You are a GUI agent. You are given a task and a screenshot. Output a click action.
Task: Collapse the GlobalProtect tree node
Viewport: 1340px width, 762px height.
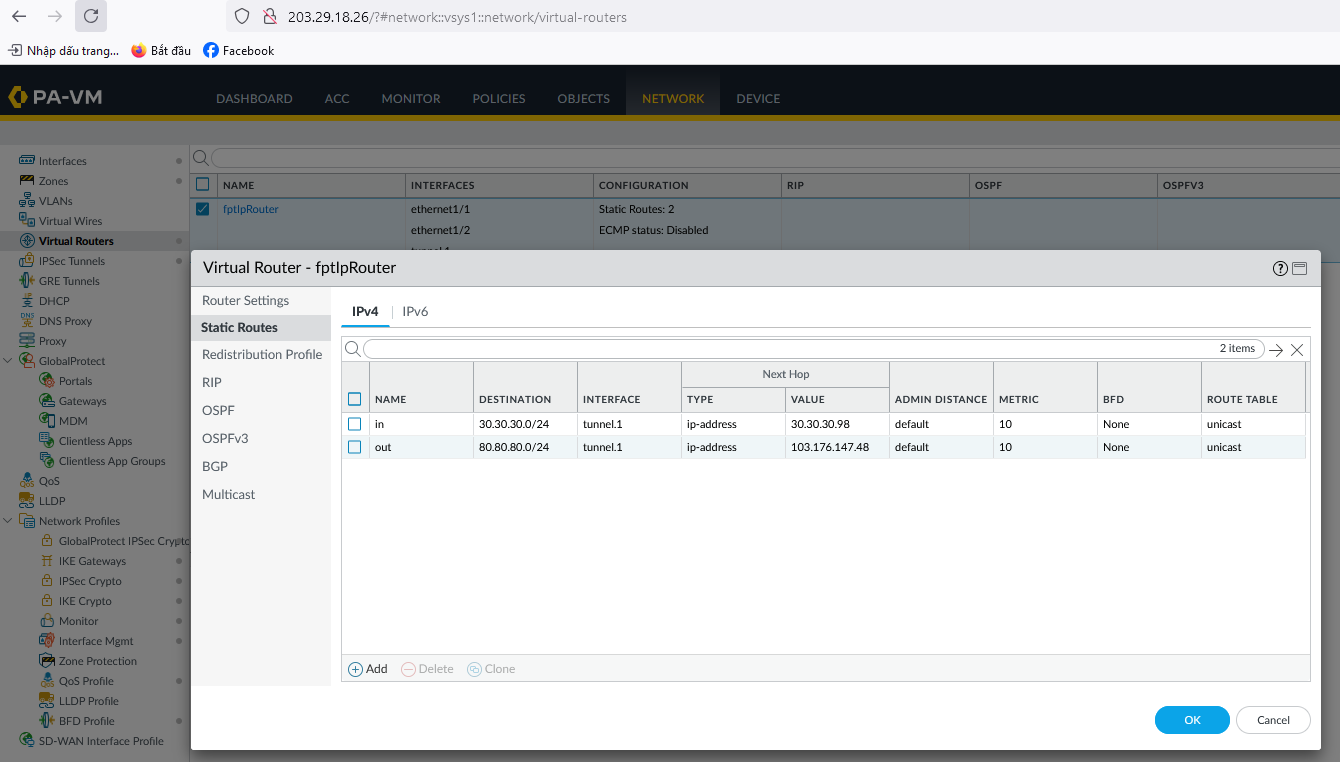pyautogui.click(x=9, y=361)
